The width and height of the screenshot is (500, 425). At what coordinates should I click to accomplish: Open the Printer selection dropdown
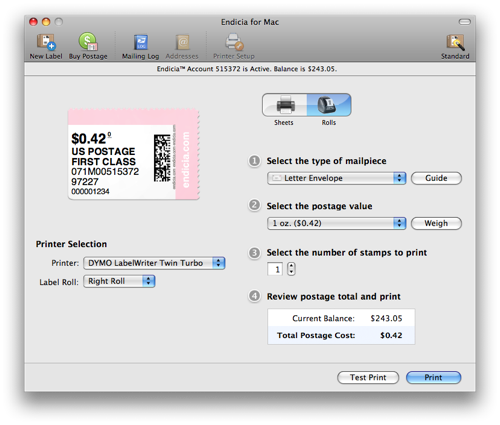pyautogui.click(x=154, y=263)
